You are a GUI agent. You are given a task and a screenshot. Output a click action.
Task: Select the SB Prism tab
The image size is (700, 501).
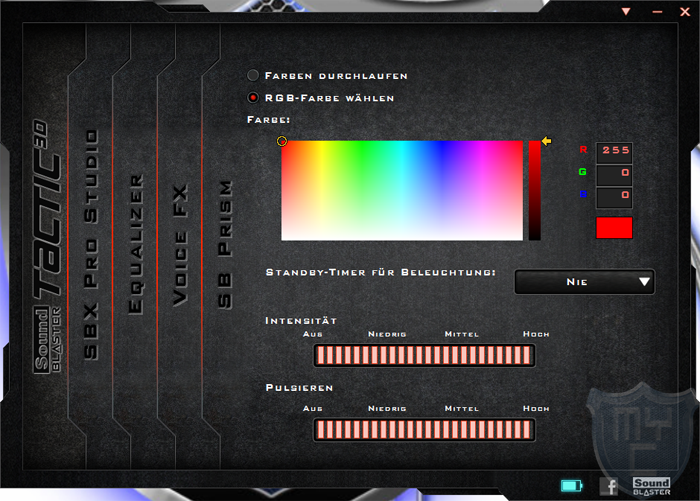tap(225, 244)
